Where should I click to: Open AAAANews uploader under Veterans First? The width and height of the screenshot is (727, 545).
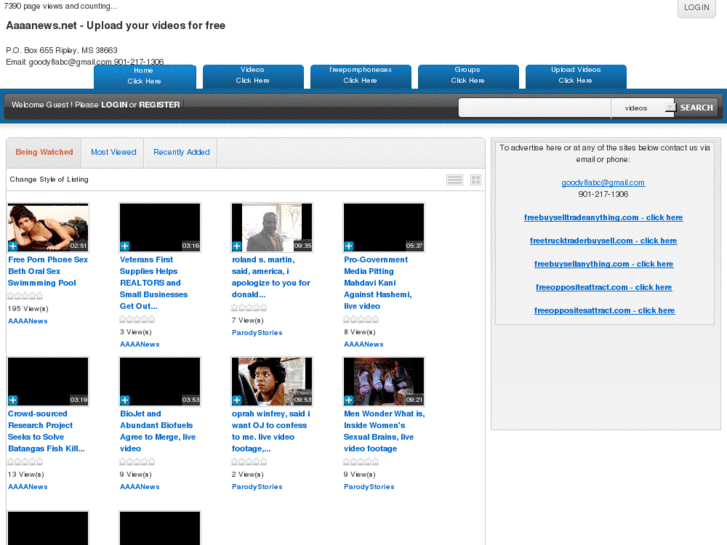(x=140, y=344)
